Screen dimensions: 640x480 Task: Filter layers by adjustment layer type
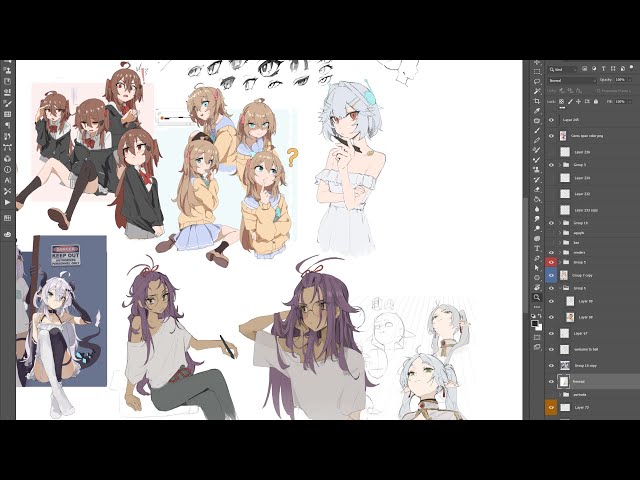pyautogui.click(x=594, y=69)
